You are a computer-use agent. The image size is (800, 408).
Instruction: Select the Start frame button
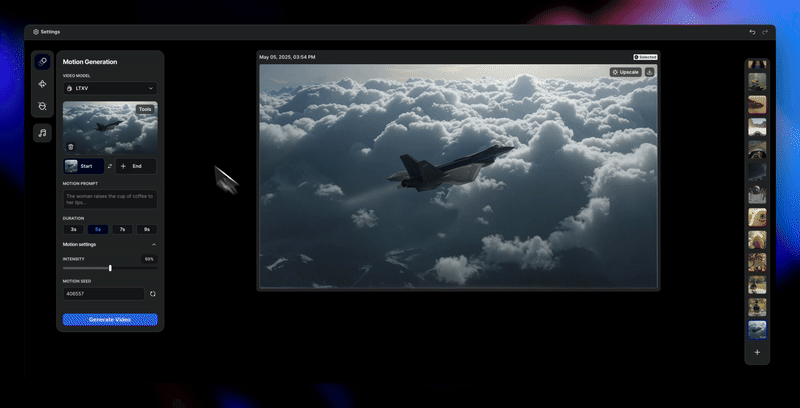[x=84, y=166]
